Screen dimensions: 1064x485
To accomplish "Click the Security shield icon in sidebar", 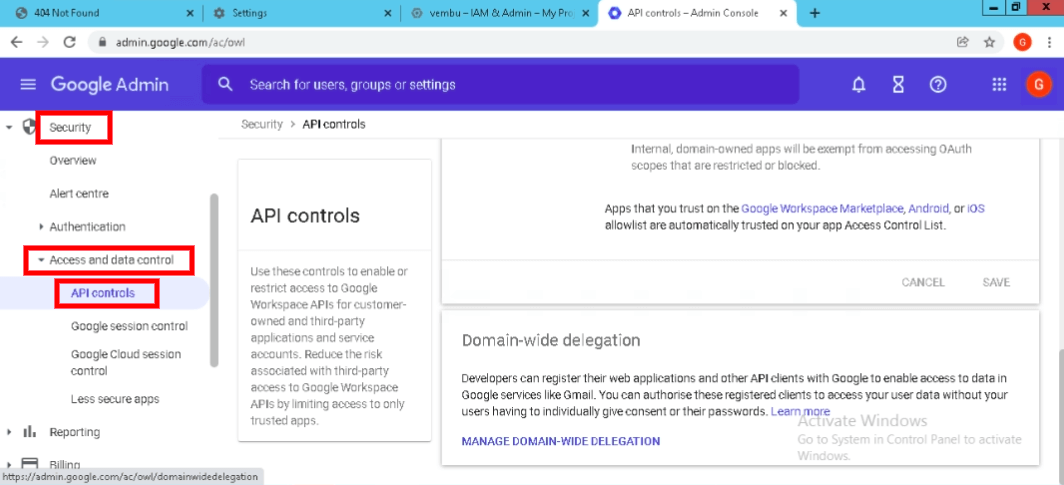I will (x=29, y=127).
